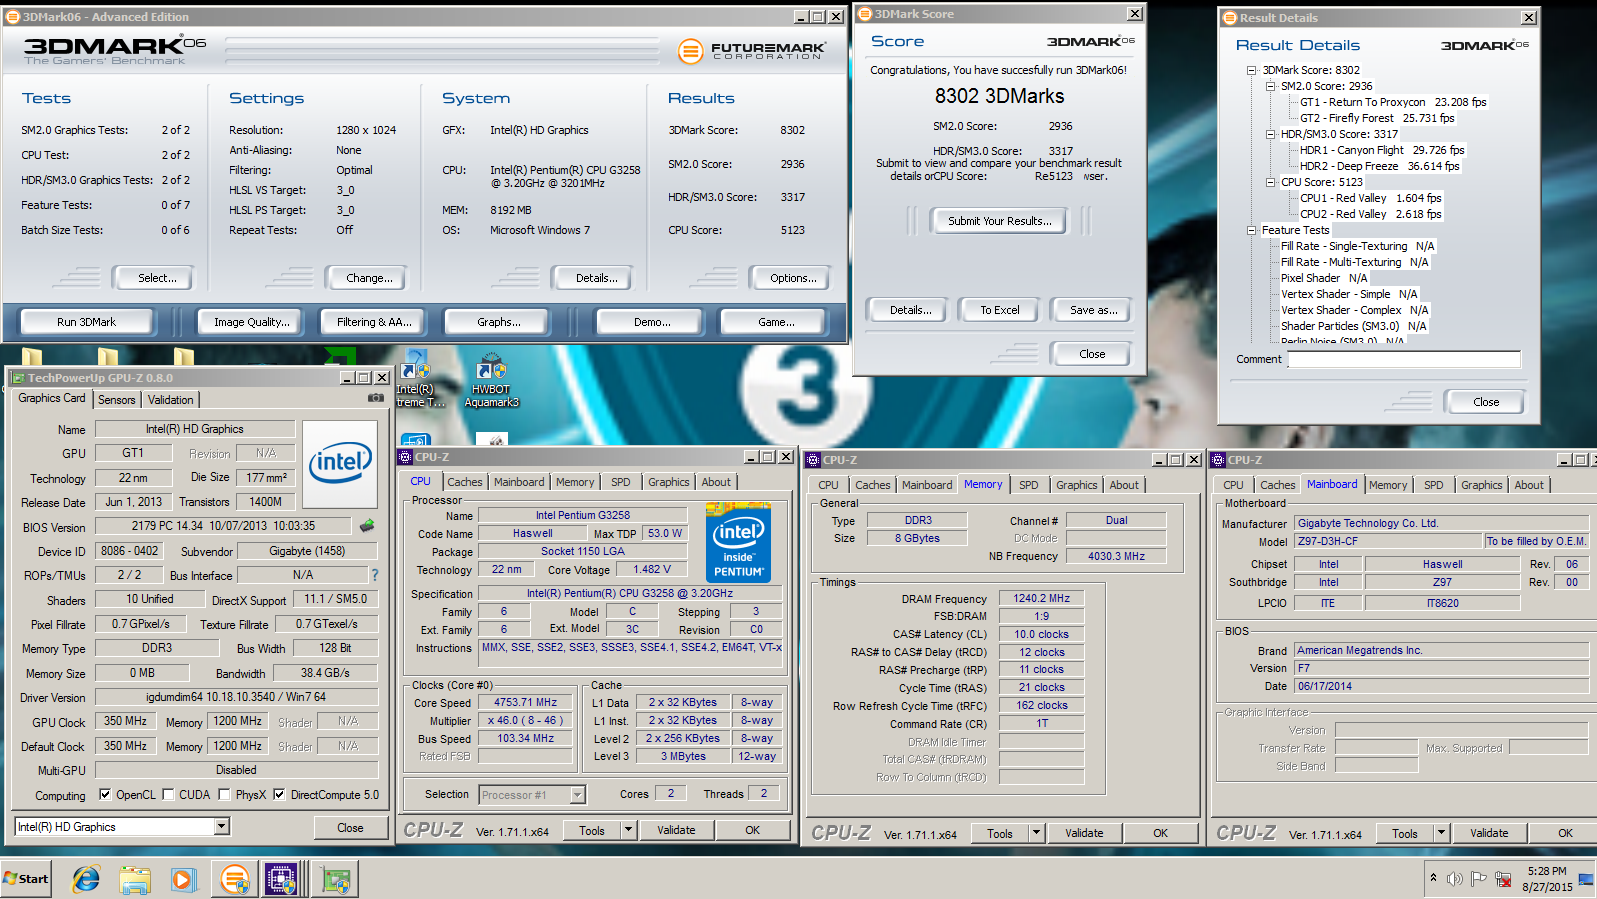Select GPU-Z taskbar icon

point(337,879)
